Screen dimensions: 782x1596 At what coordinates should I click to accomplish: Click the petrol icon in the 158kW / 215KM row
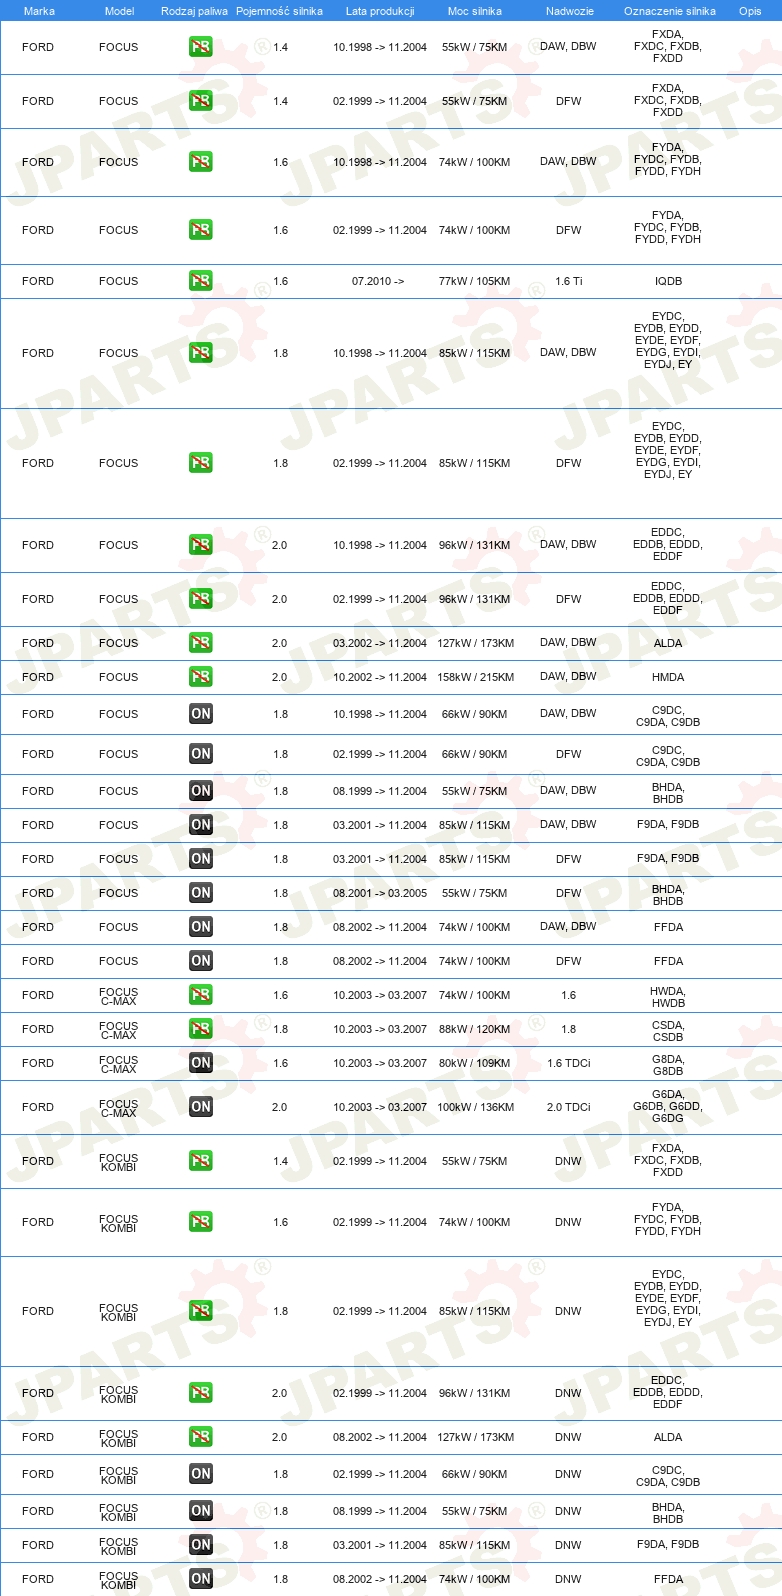[x=201, y=677]
